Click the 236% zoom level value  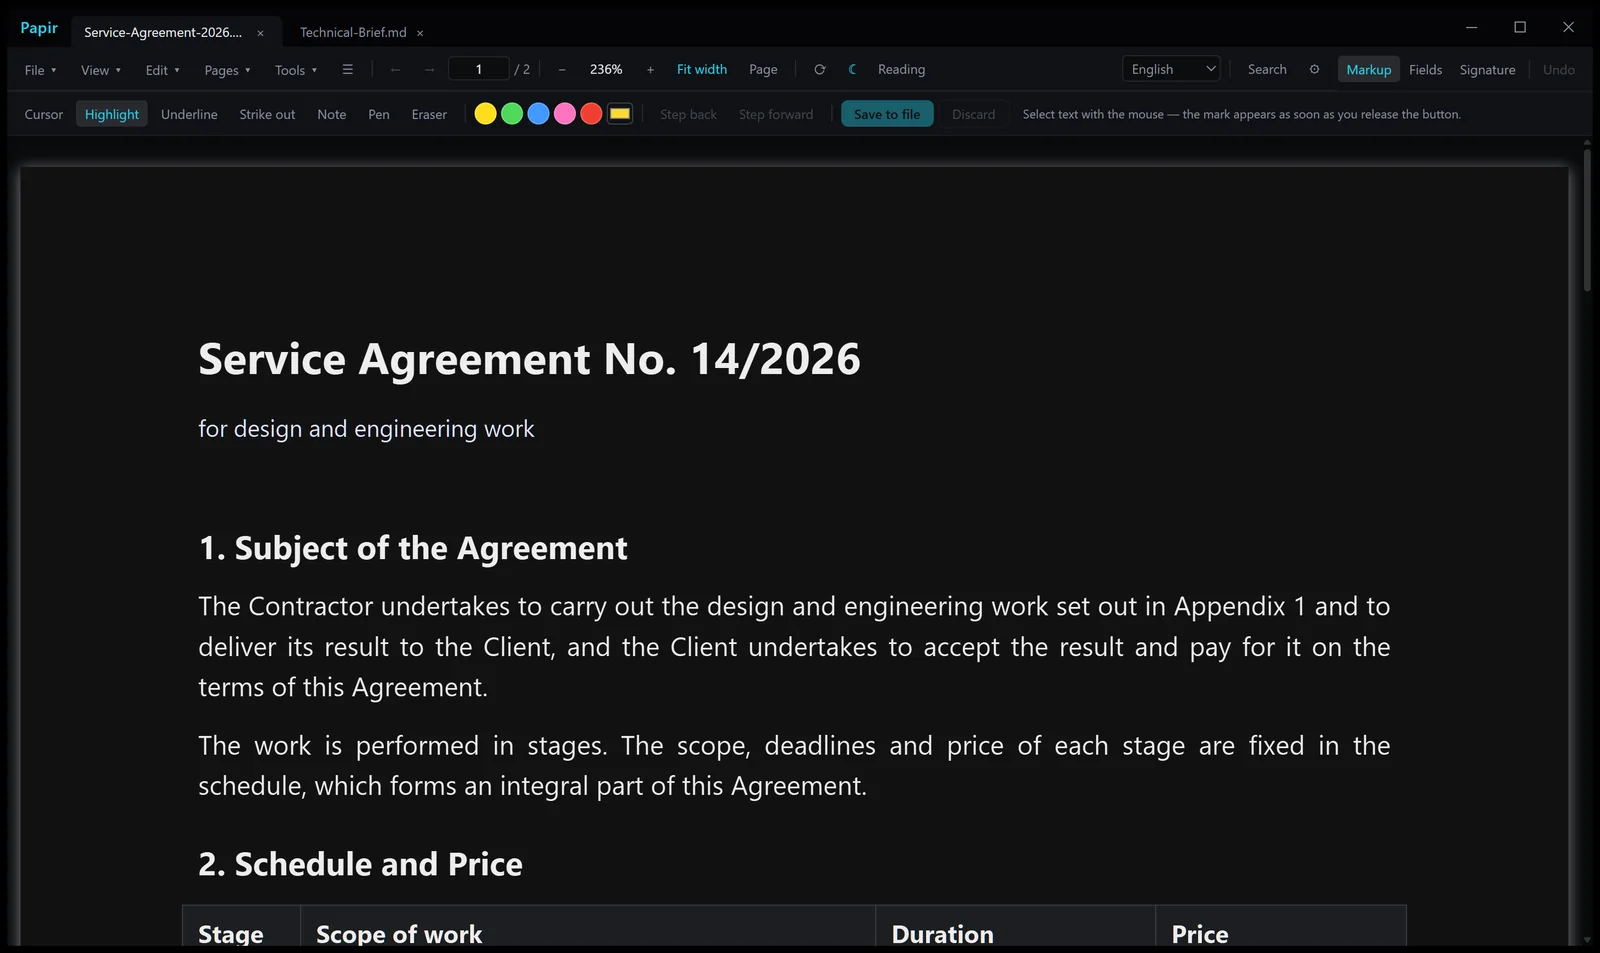(606, 70)
